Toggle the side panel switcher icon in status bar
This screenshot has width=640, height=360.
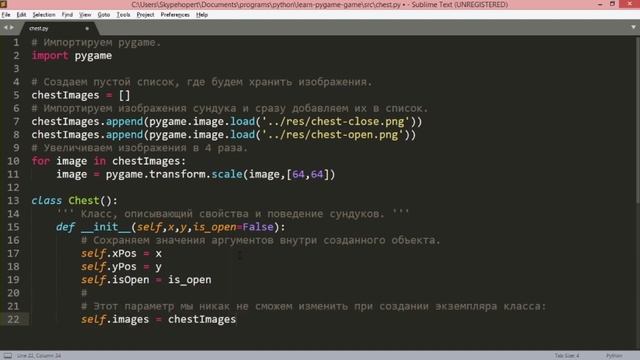tap(8, 356)
